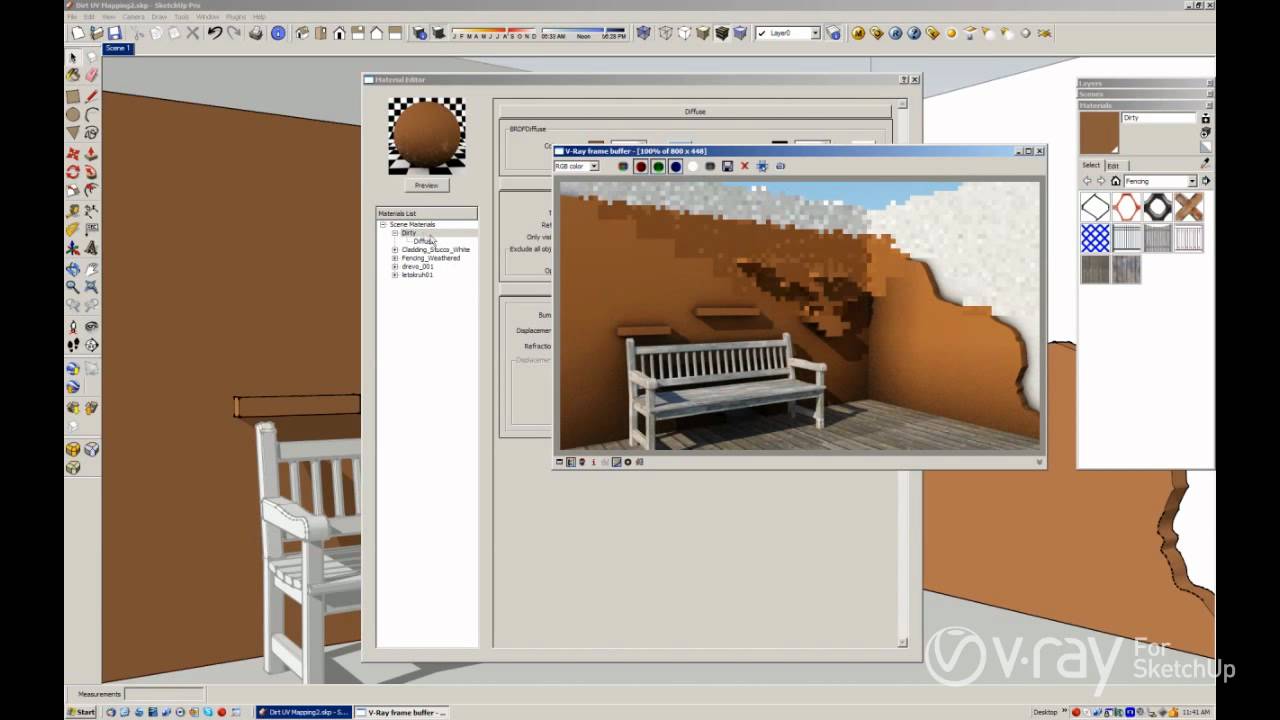Click the Measurements input box
This screenshot has height=720, width=1280.
(x=164, y=693)
